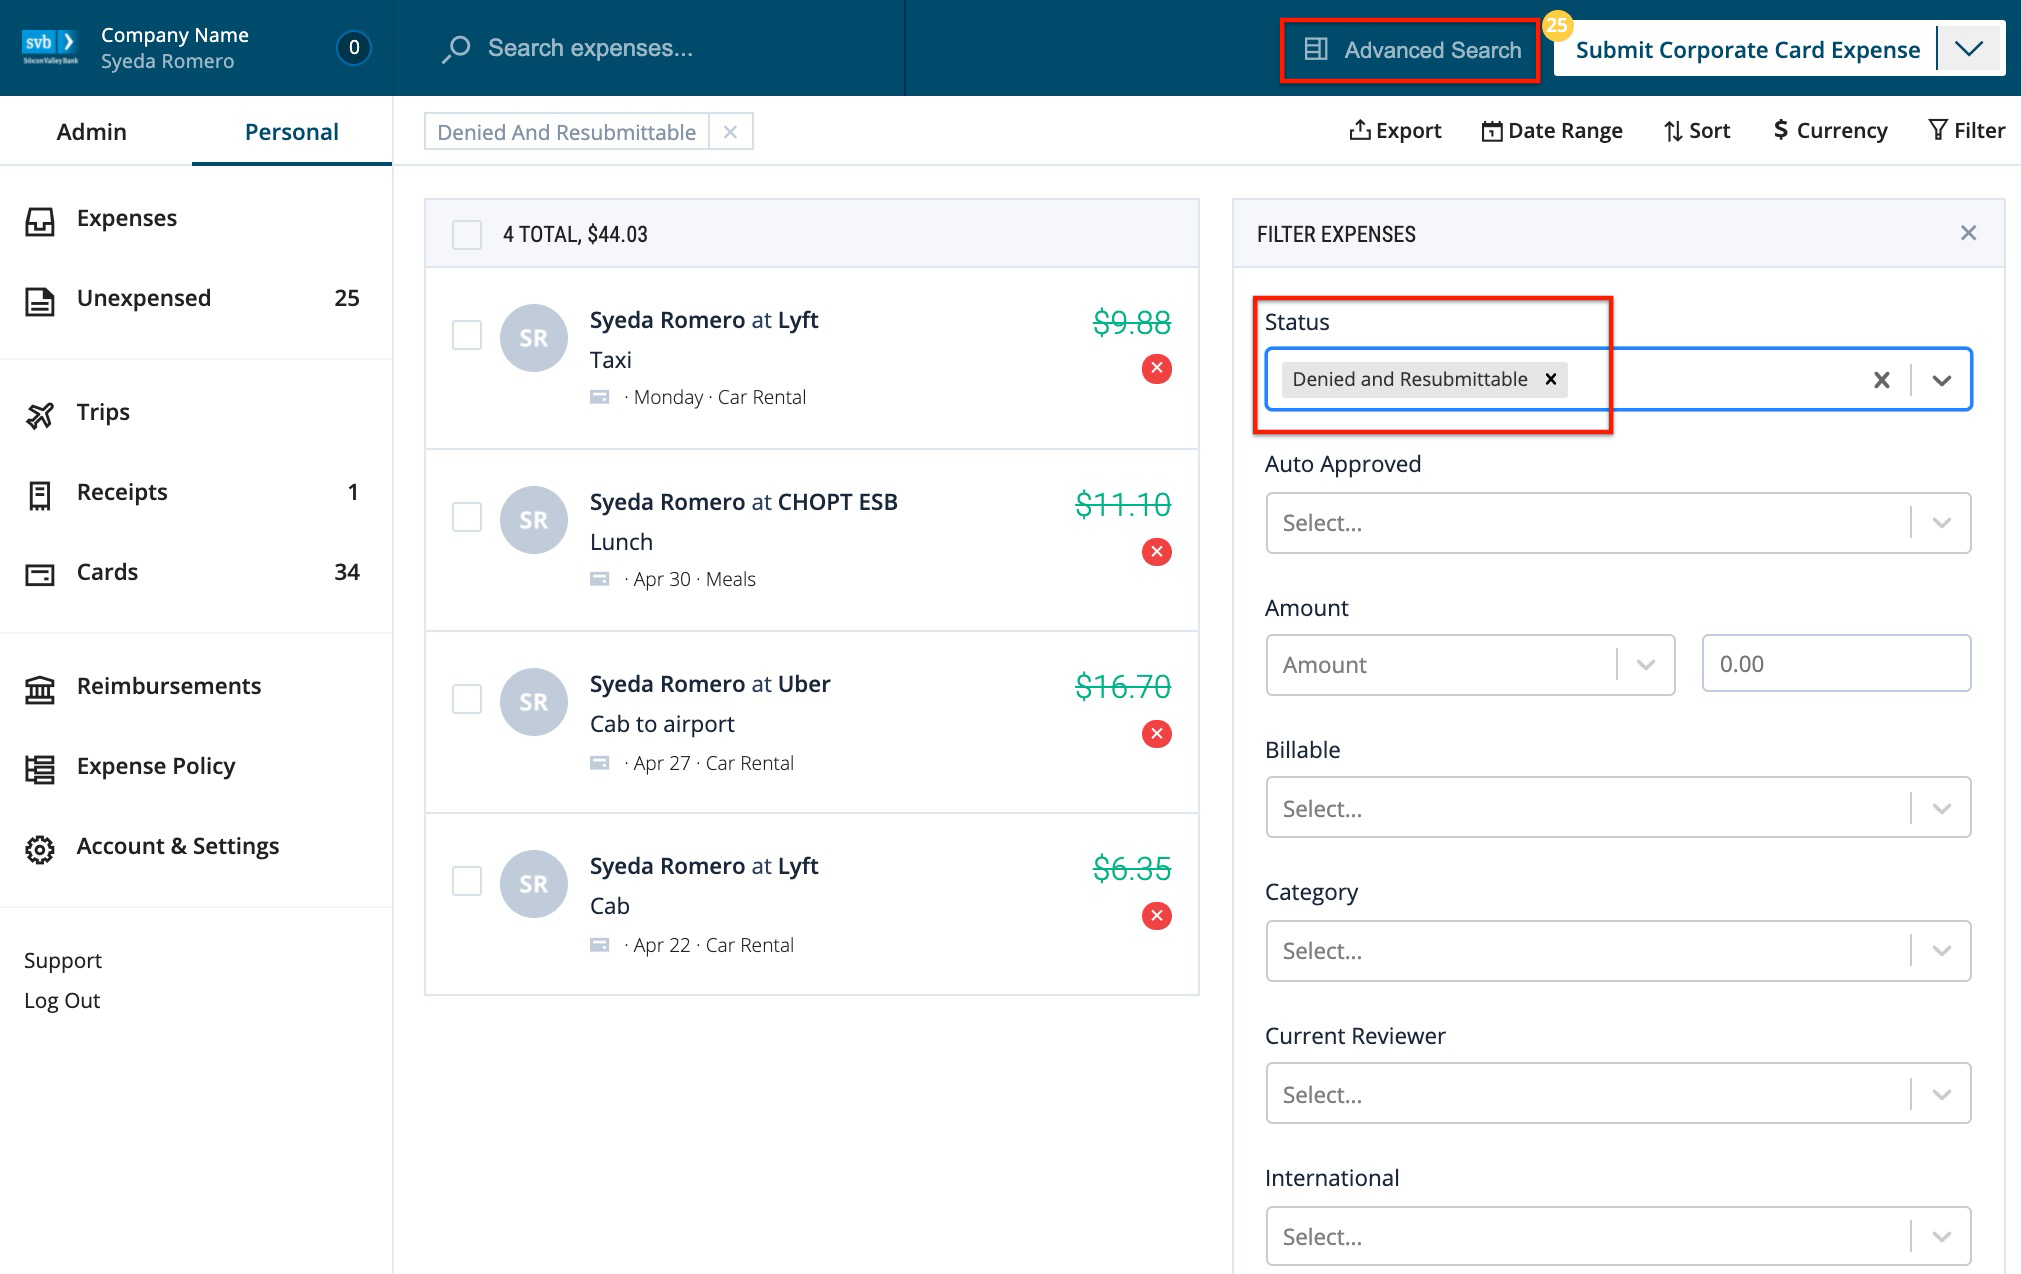Click the Export icon above expense list
This screenshot has width=2021, height=1274.
(1359, 130)
